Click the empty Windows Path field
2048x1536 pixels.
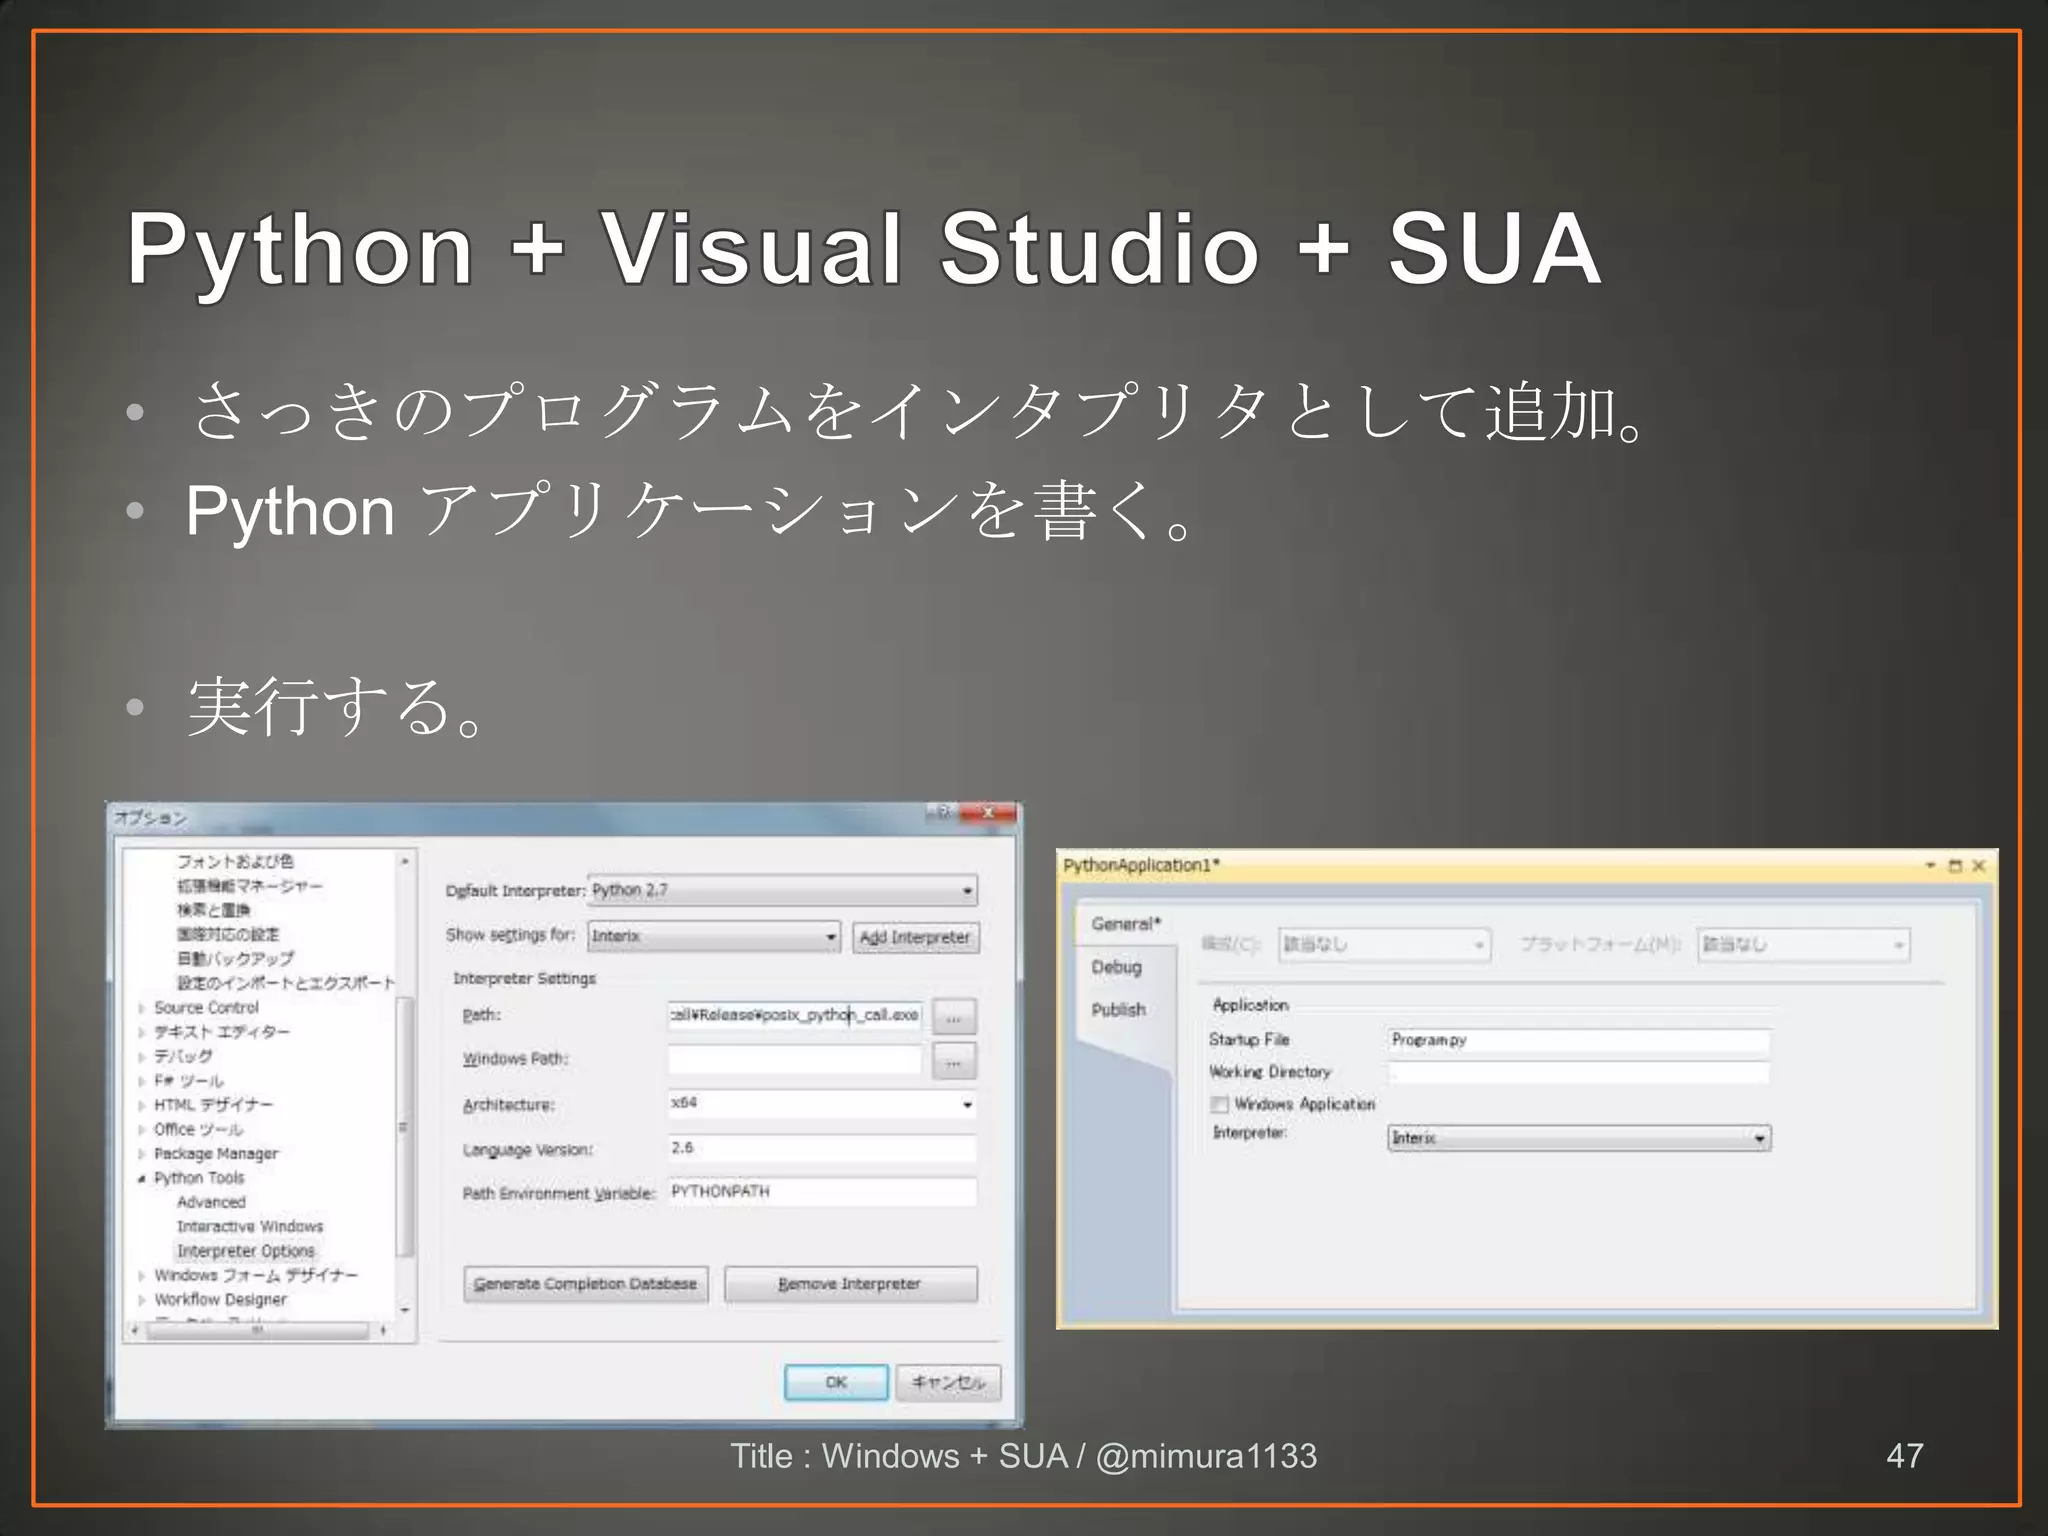(795, 1059)
